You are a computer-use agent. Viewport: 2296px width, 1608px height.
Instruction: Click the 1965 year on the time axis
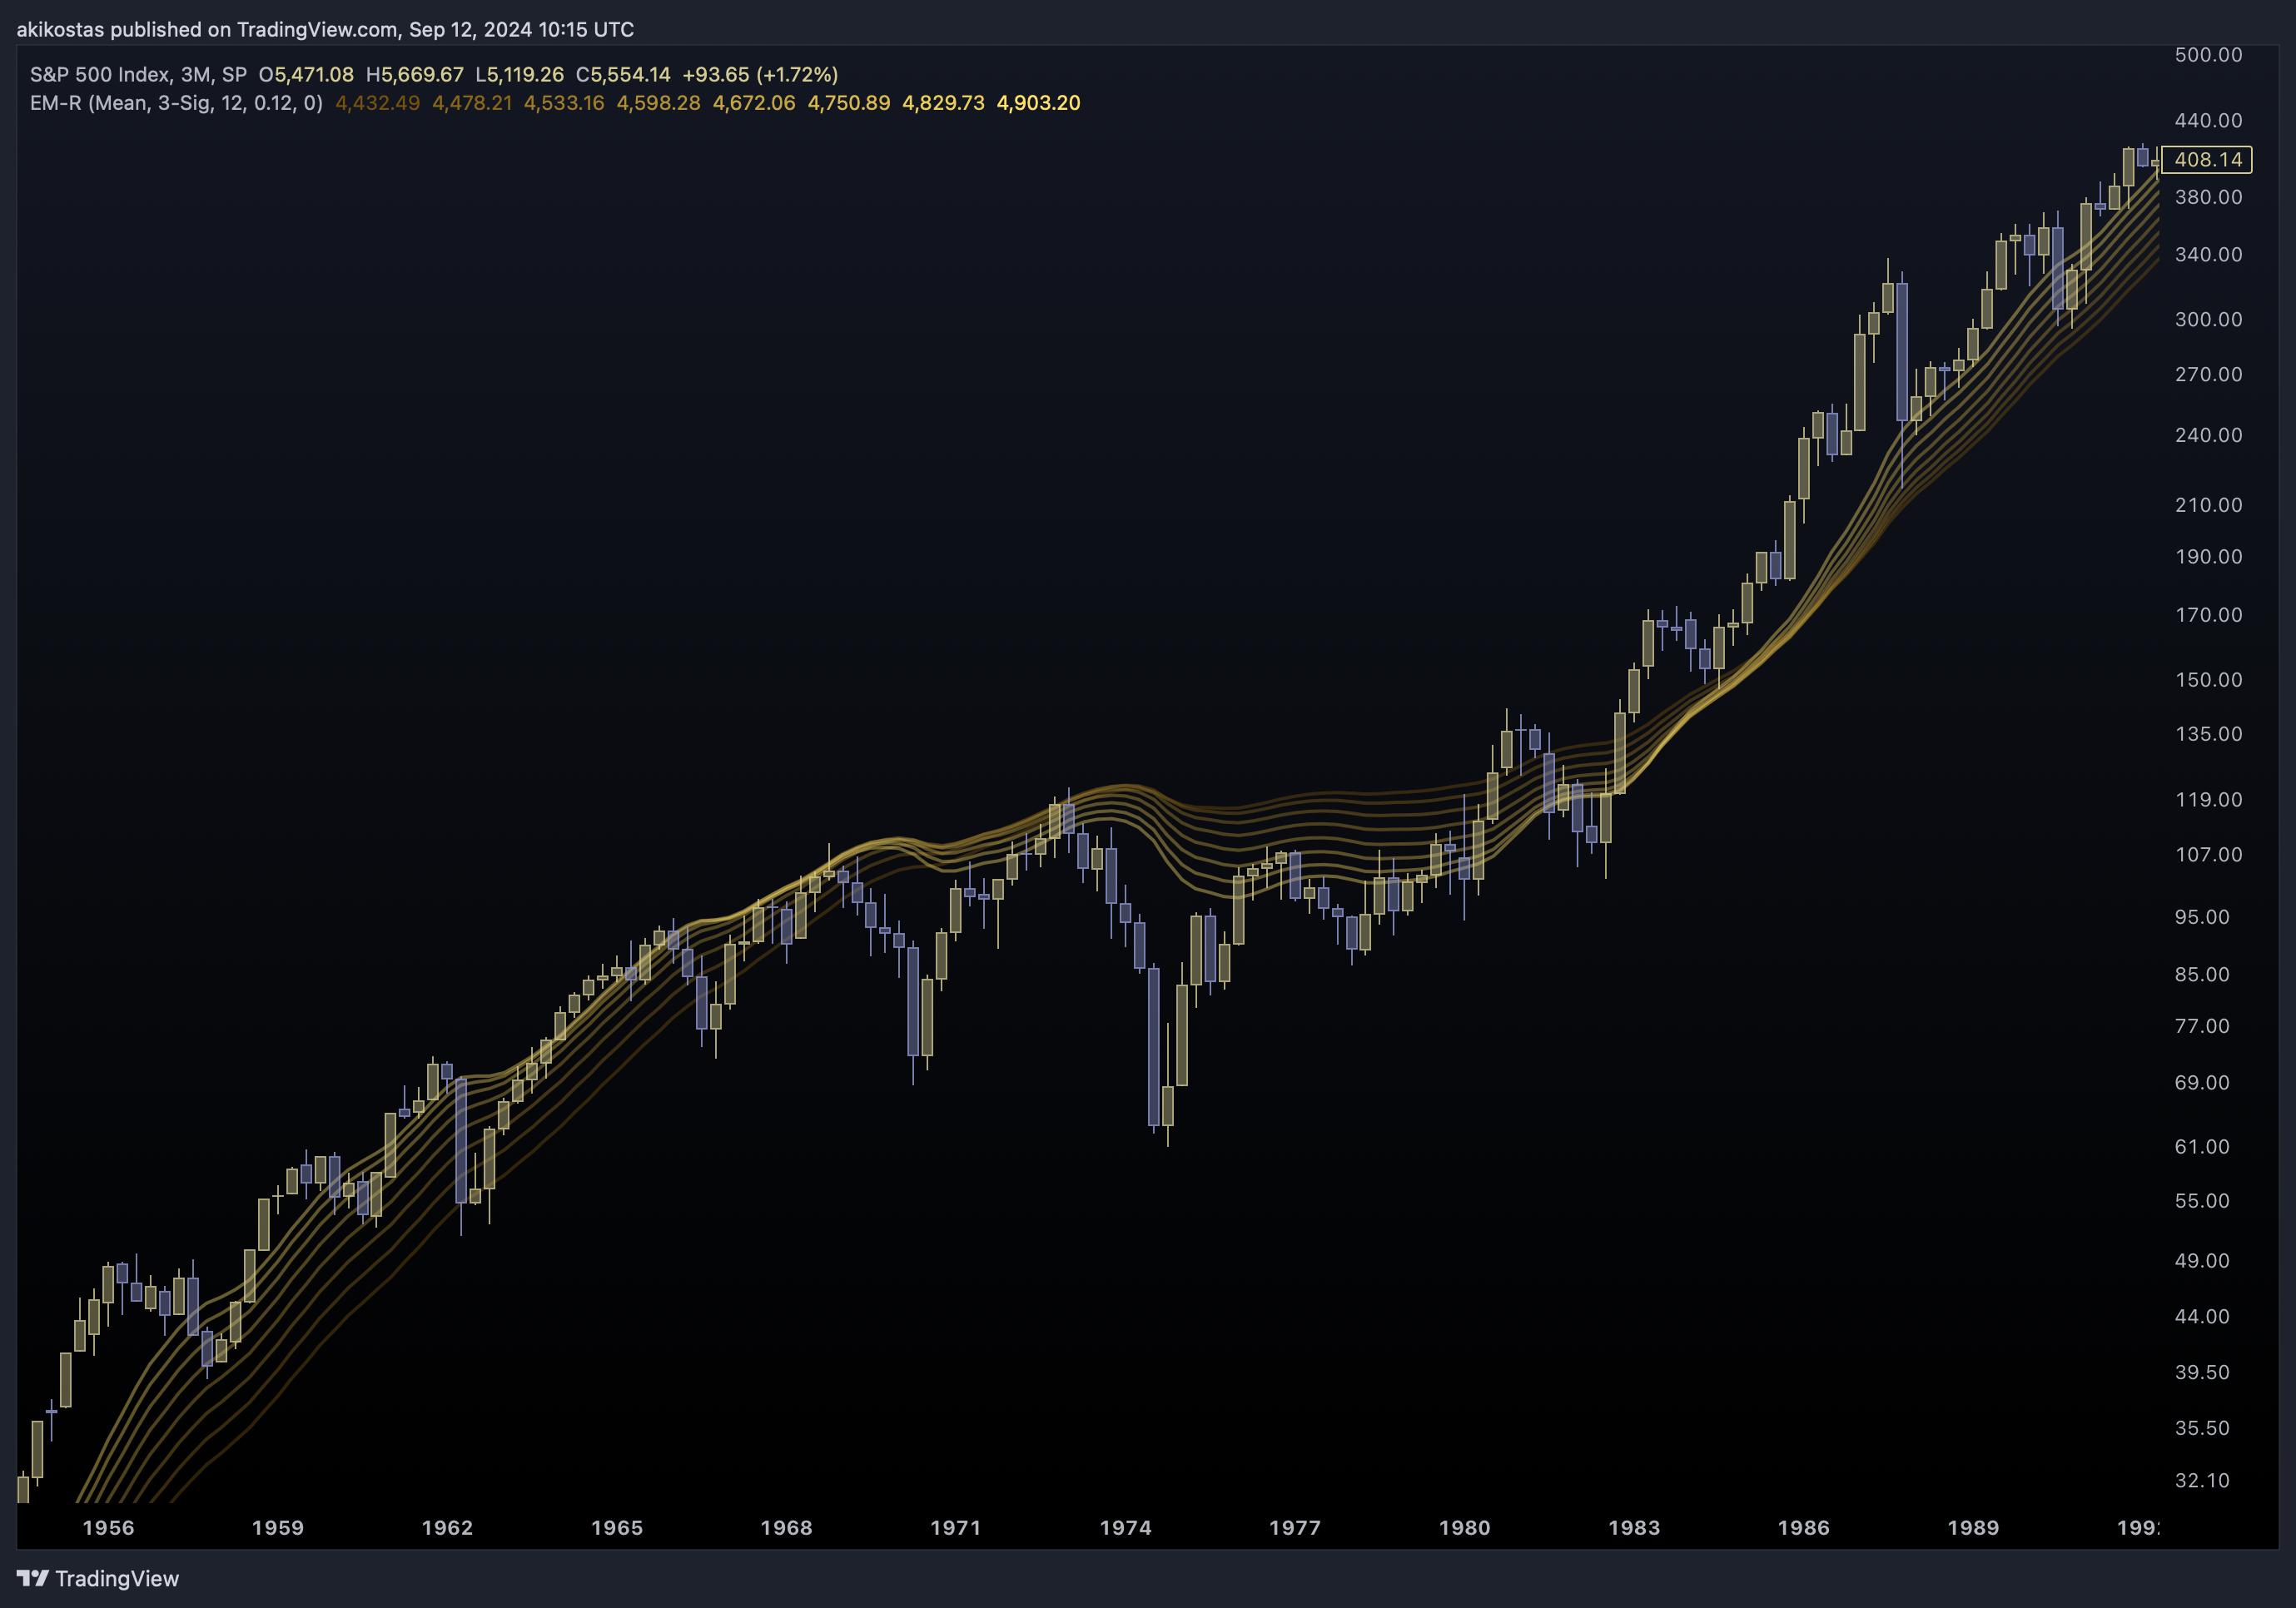point(617,1528)
